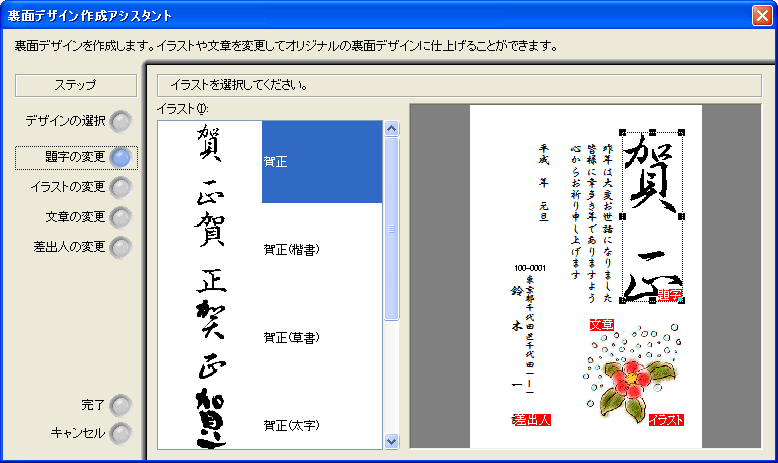Image resolution: width=778 pixels, height=463 pixels.
Task: Select the 賀正 list item label
Action: point(275,162)
